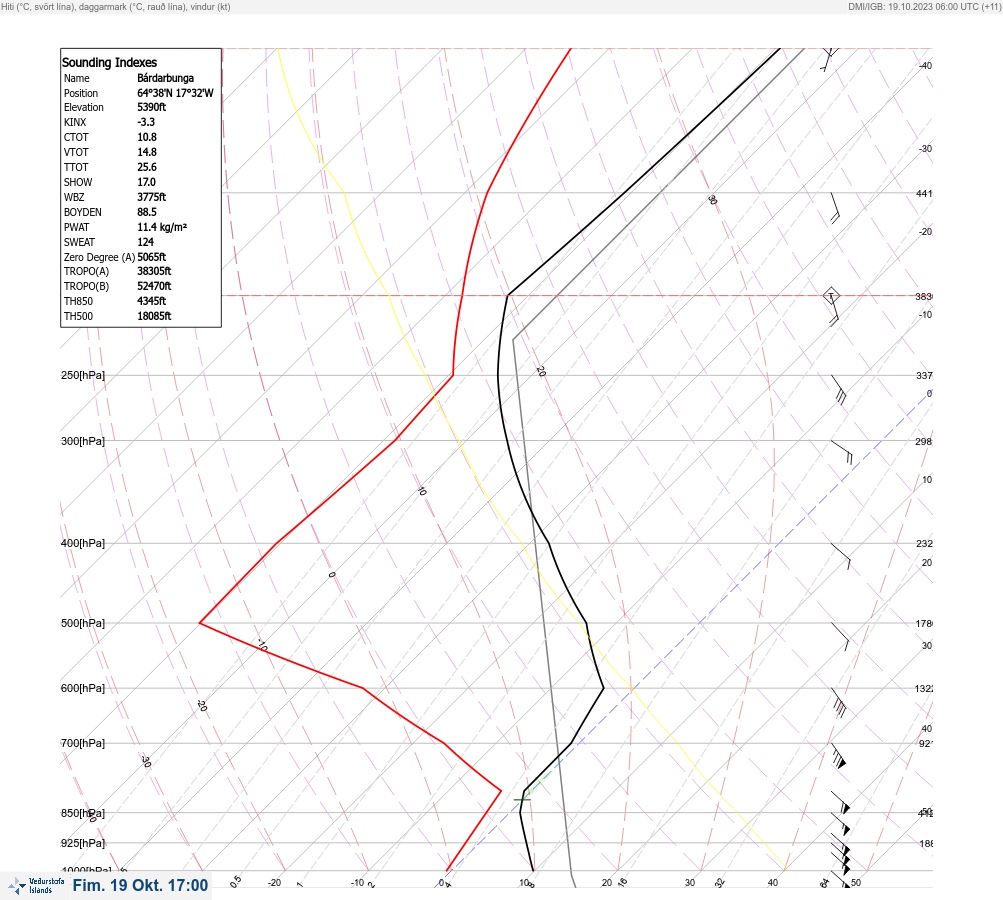Click the 0.5 mixing ratio label on bottom axis

point(235,881)
